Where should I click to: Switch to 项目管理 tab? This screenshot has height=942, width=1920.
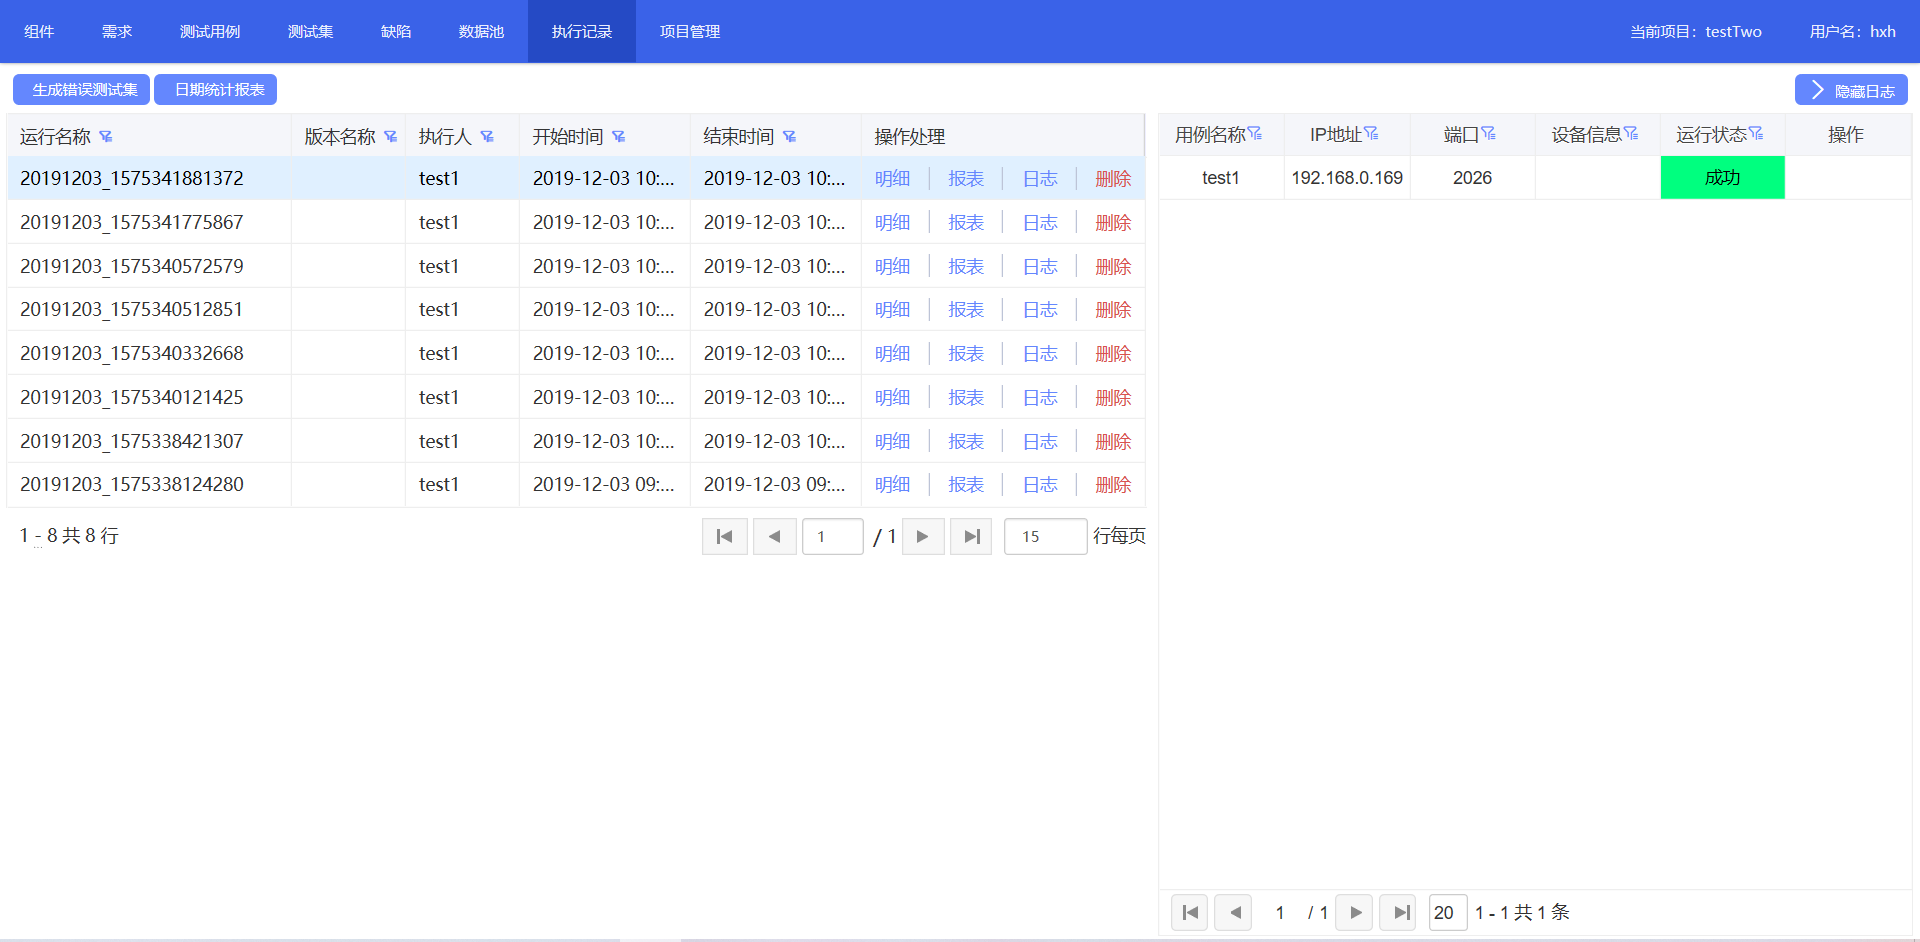click(690, 32)
